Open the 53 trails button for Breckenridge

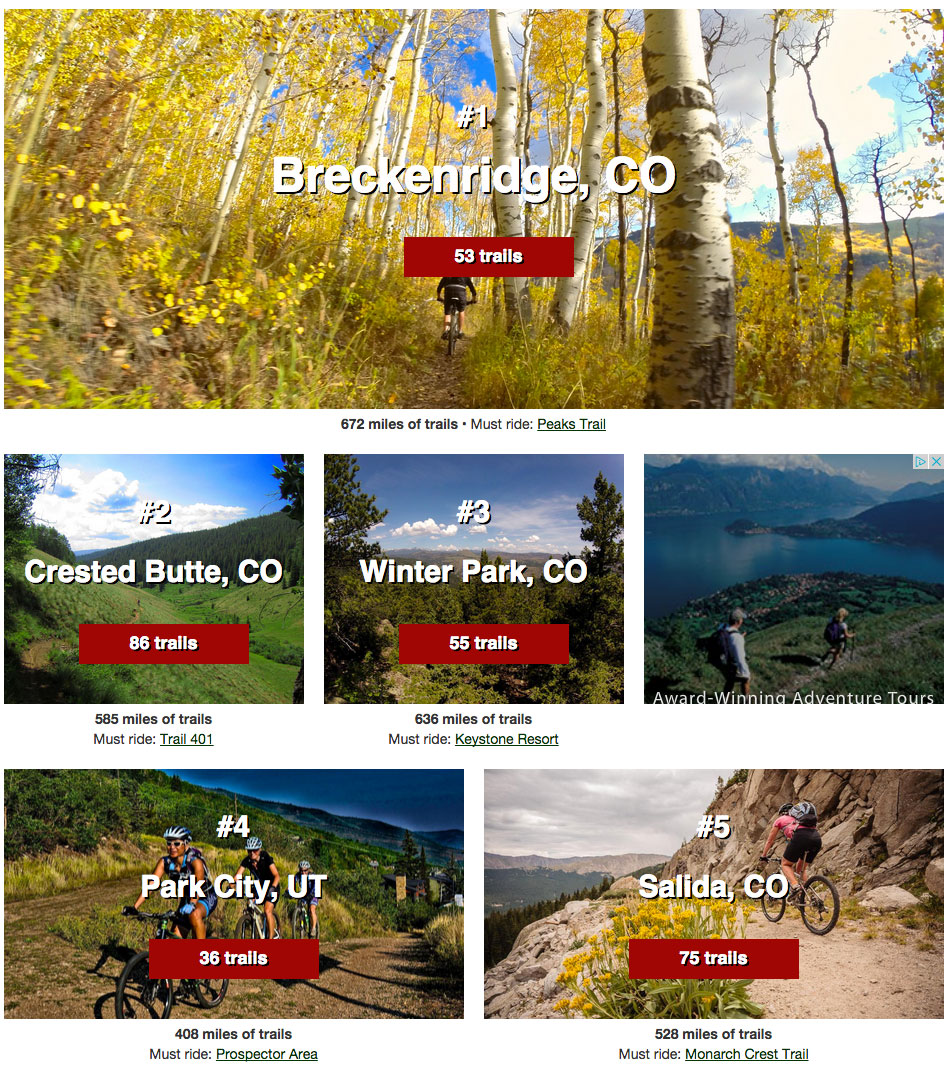coord(488,256)
